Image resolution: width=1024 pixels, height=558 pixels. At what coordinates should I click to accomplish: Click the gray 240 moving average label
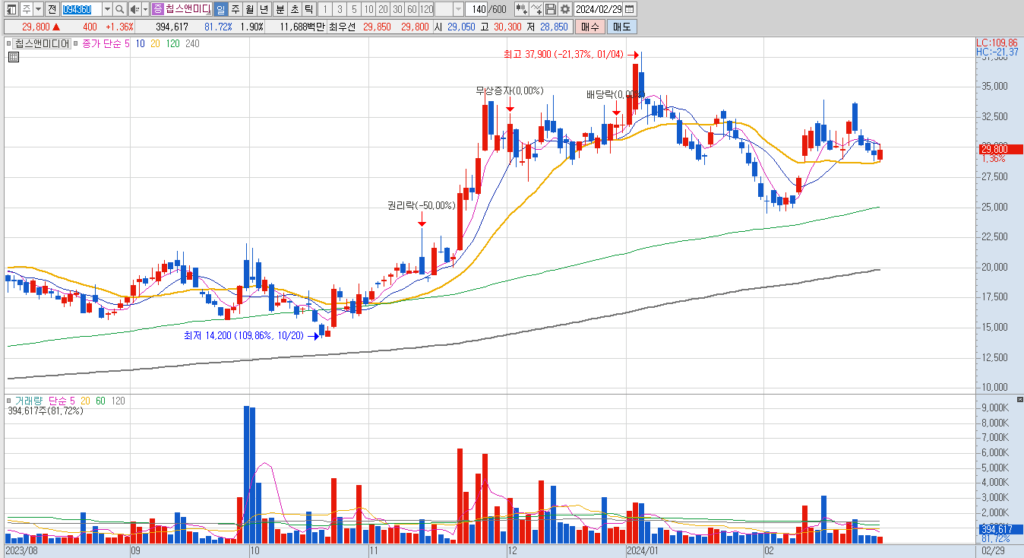pyautogui.click(x=192, y=44)
